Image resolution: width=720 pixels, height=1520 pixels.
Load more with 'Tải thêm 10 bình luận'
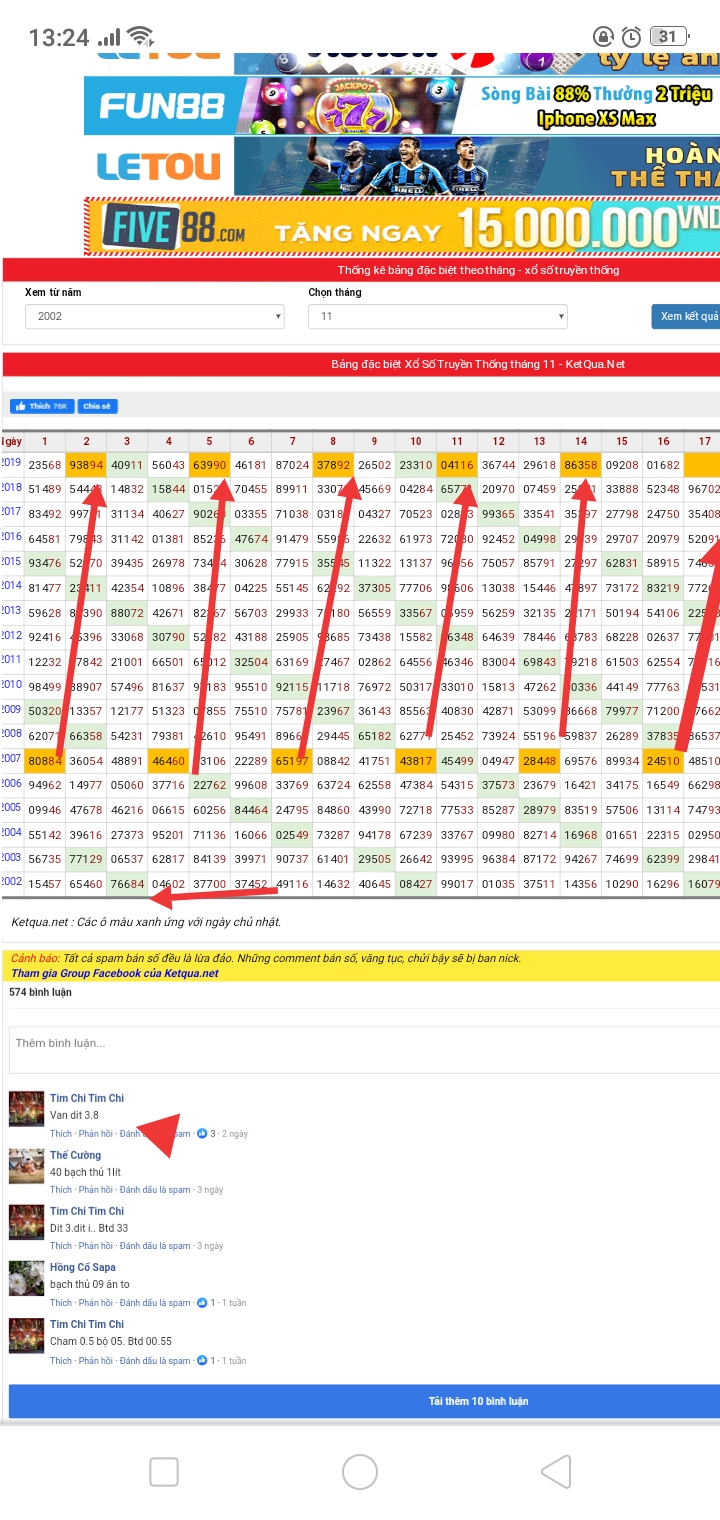[x=364, y=1401]
